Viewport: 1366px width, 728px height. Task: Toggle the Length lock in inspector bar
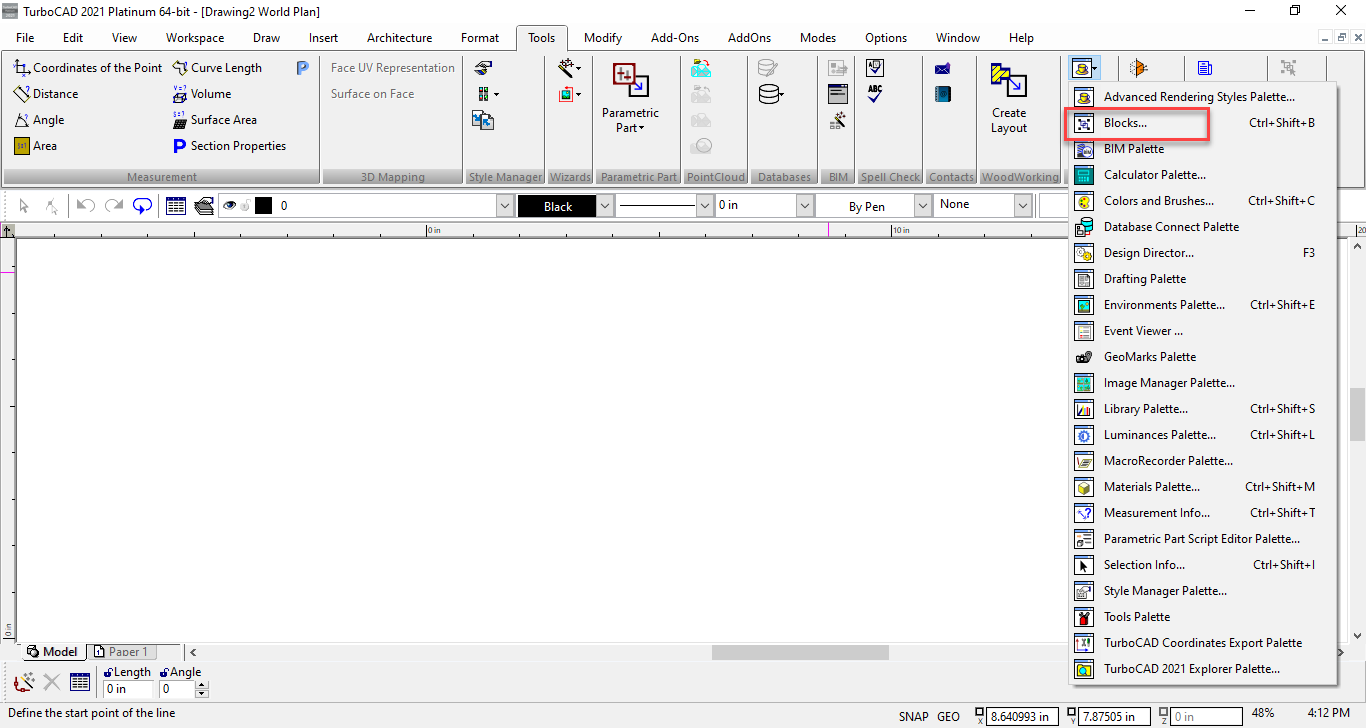click(x=108, y=673)
